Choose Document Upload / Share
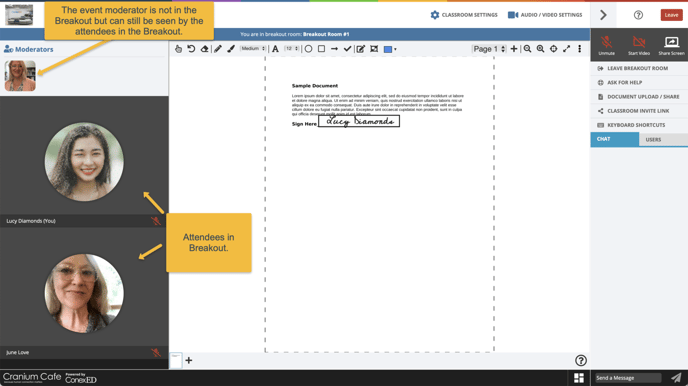This screenshot has width=688, height=386. [639, 96]
